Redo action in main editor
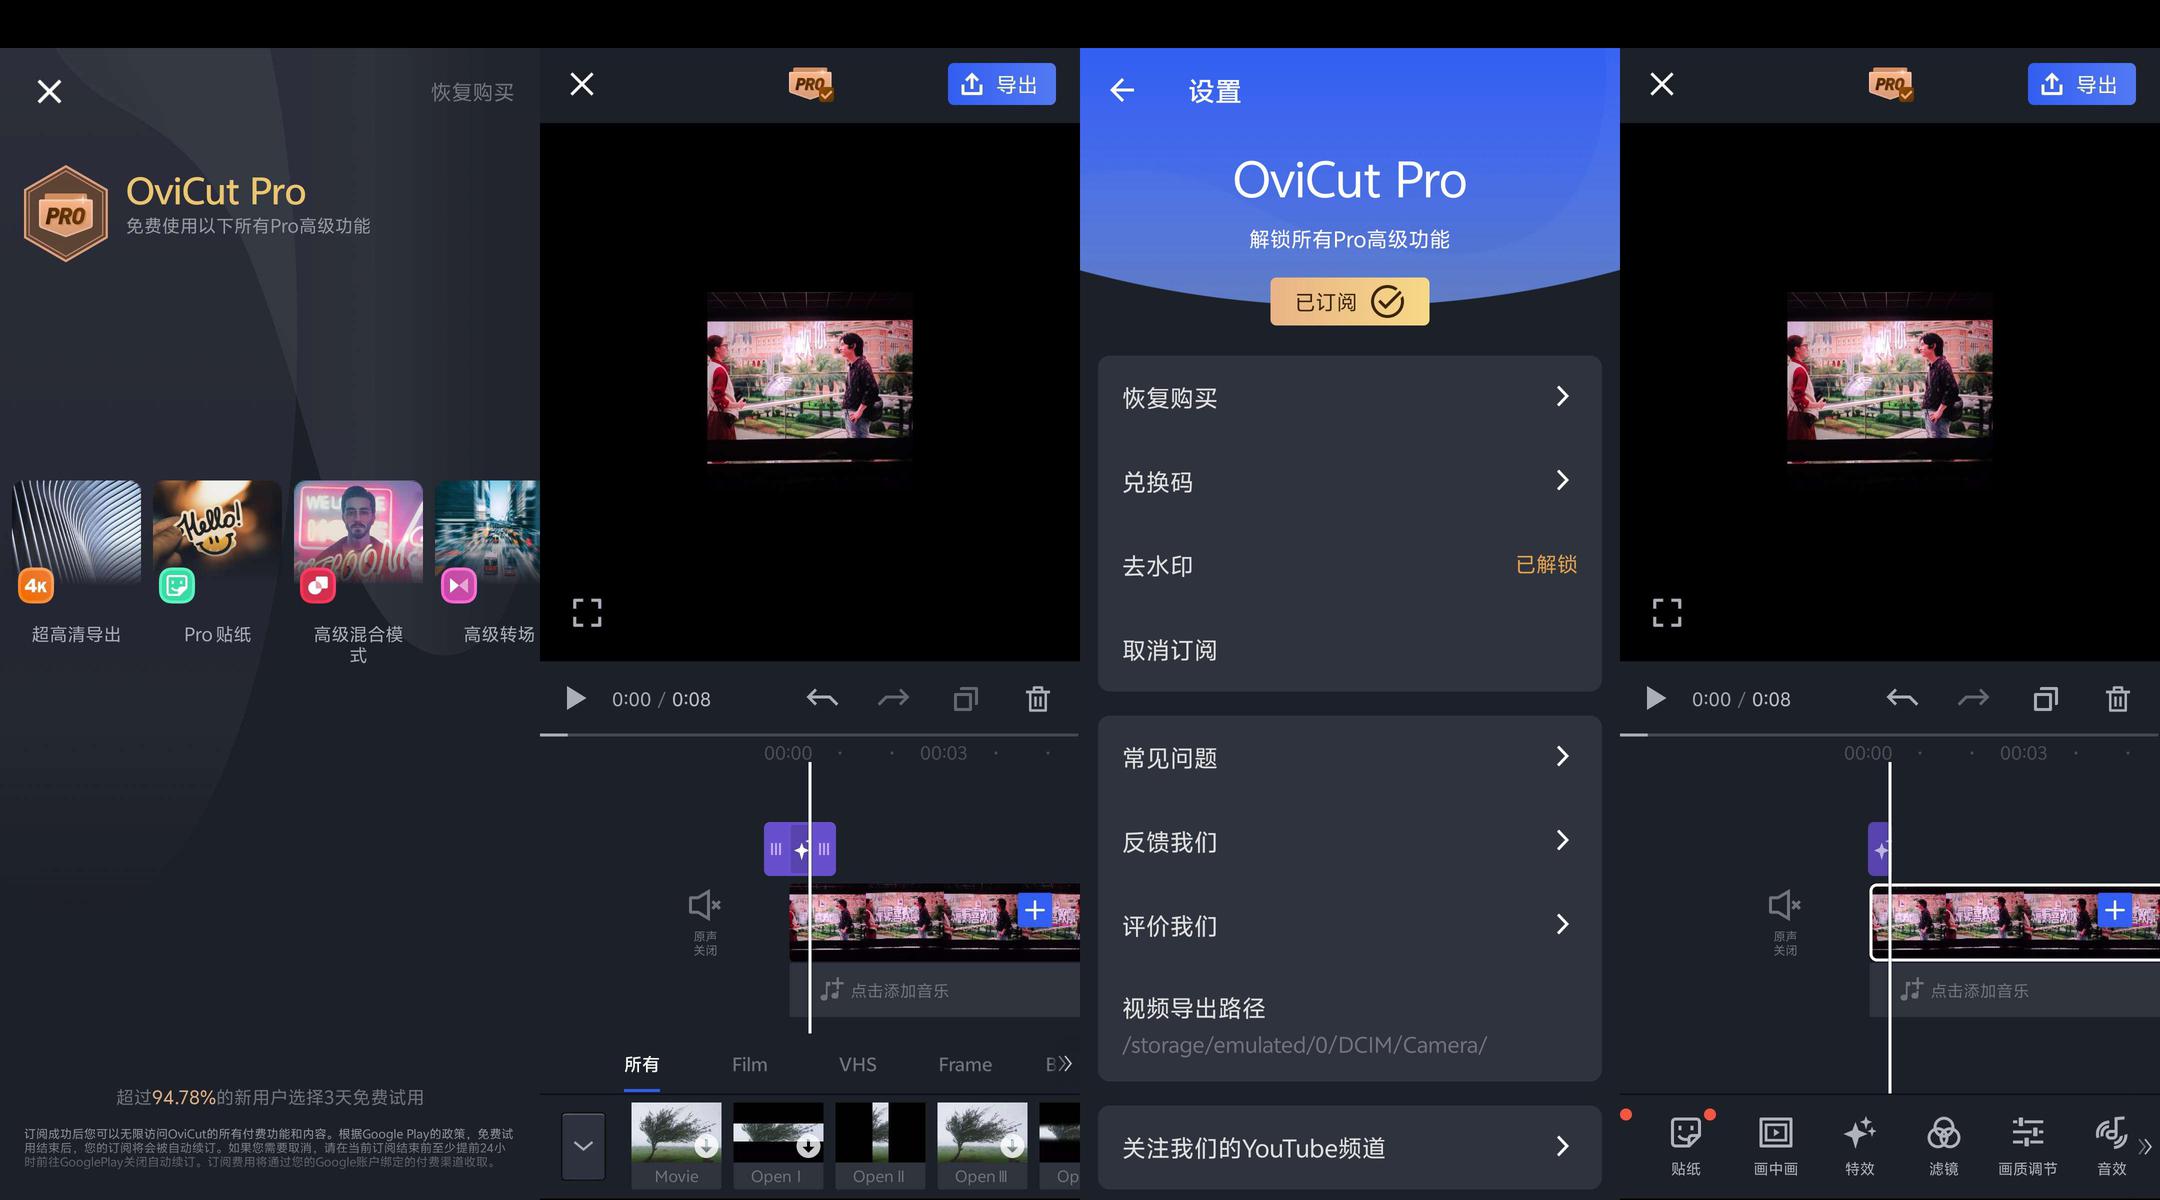The image size is (2160, 1200). point(1973,698)
